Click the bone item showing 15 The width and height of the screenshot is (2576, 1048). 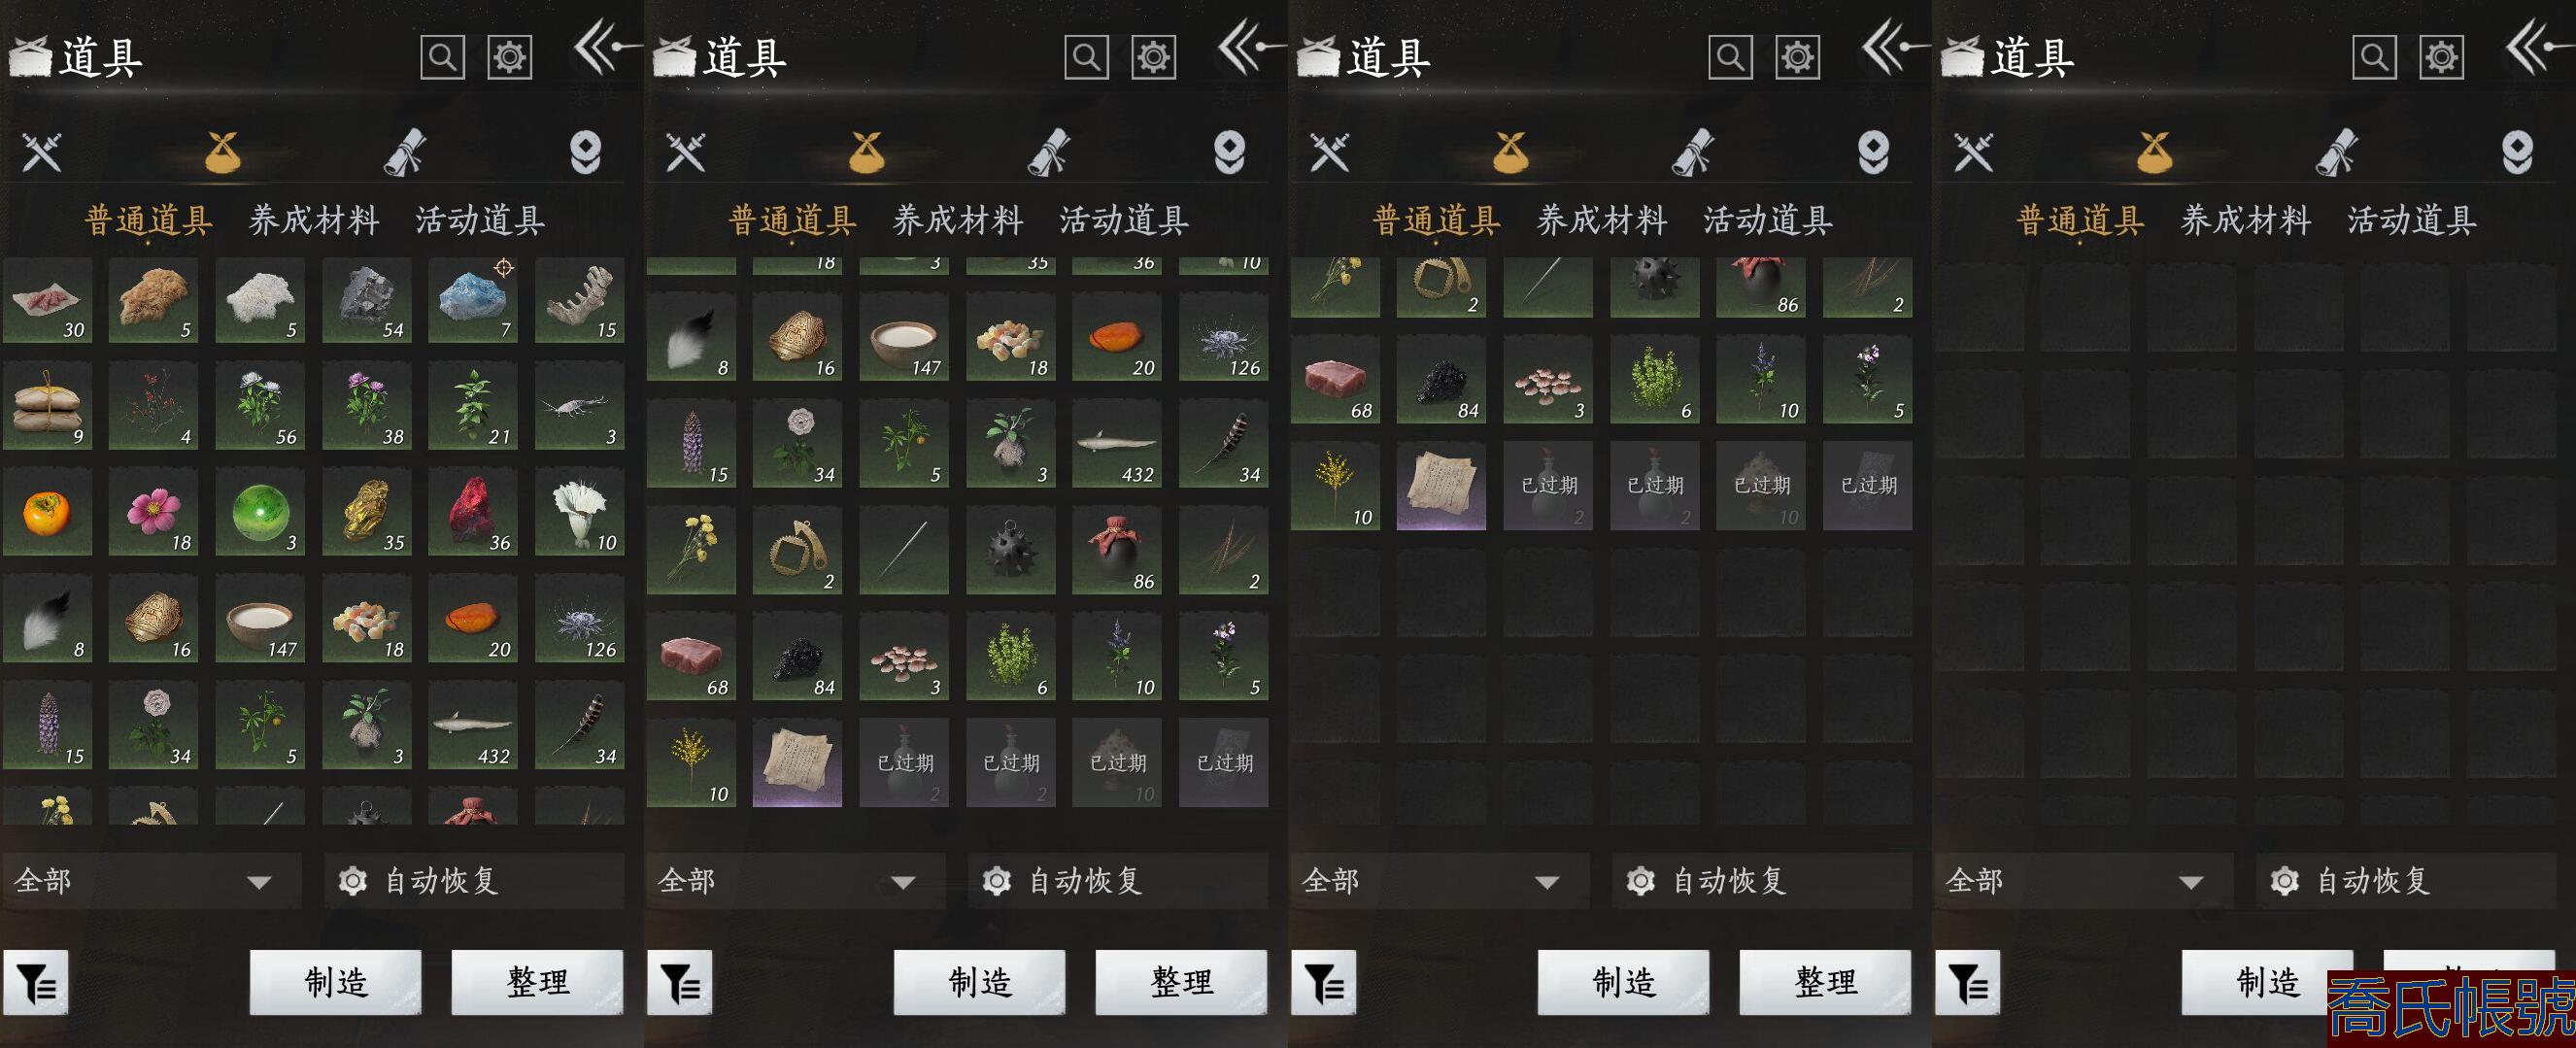coord(579,300)
